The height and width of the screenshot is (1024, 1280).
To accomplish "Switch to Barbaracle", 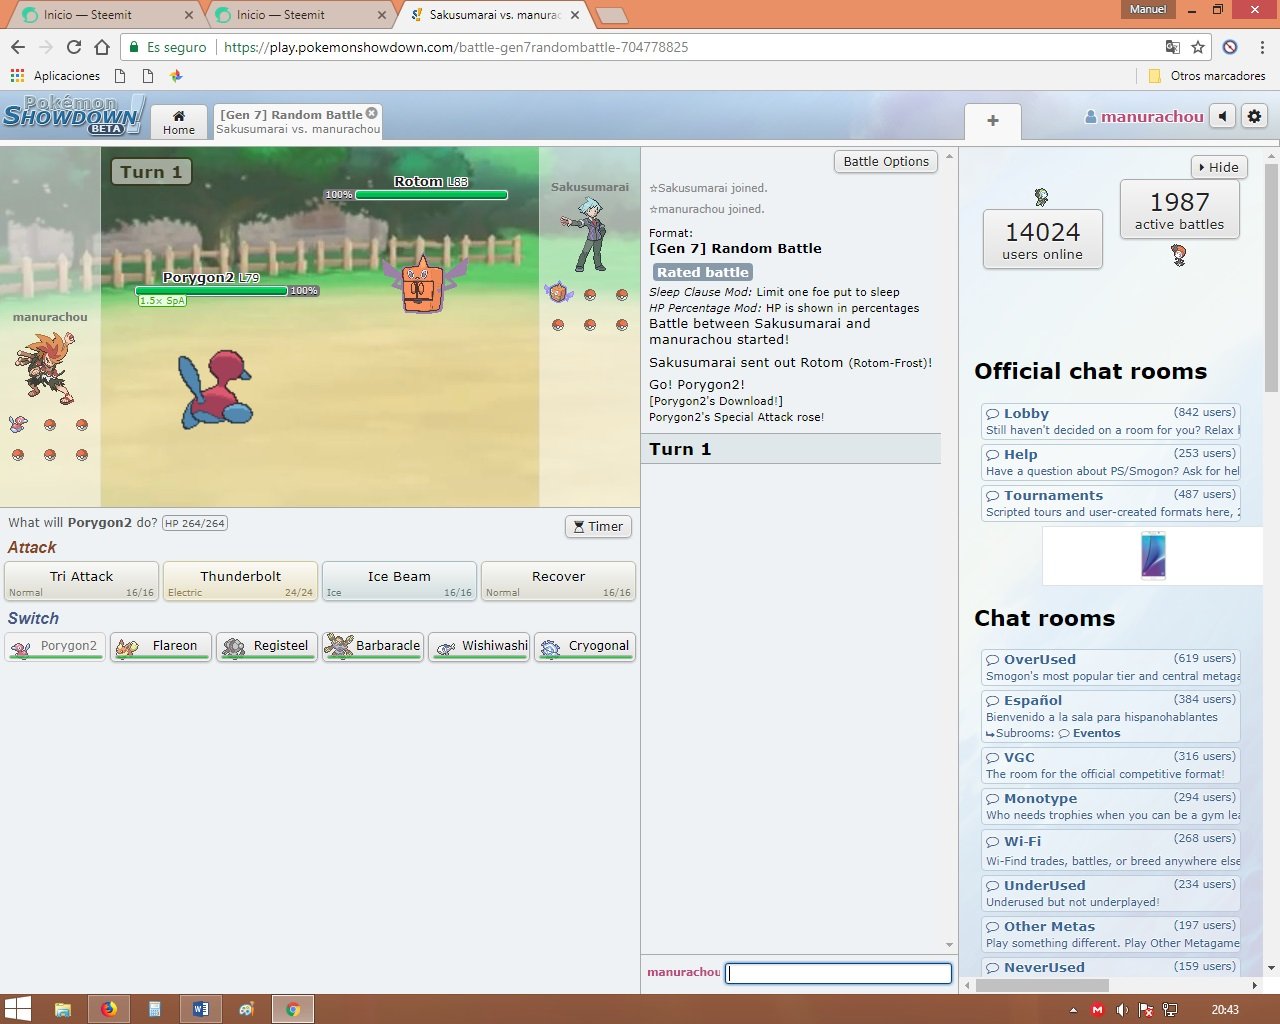I will click(x=373, y=646).
